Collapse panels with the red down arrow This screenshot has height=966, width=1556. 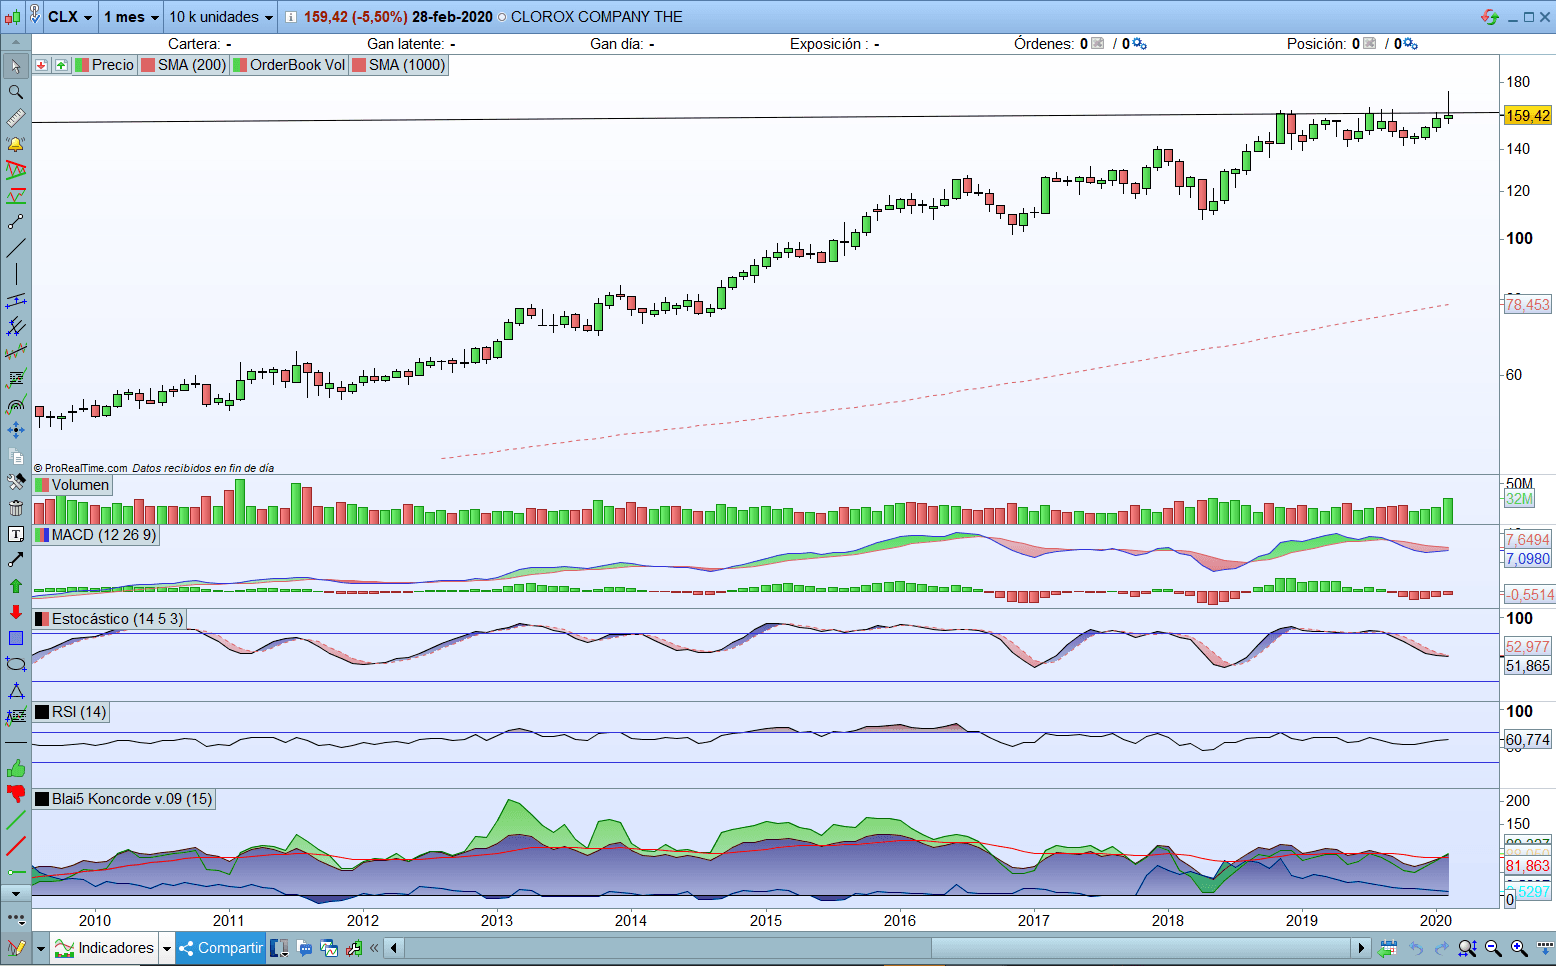click(41, 65)
